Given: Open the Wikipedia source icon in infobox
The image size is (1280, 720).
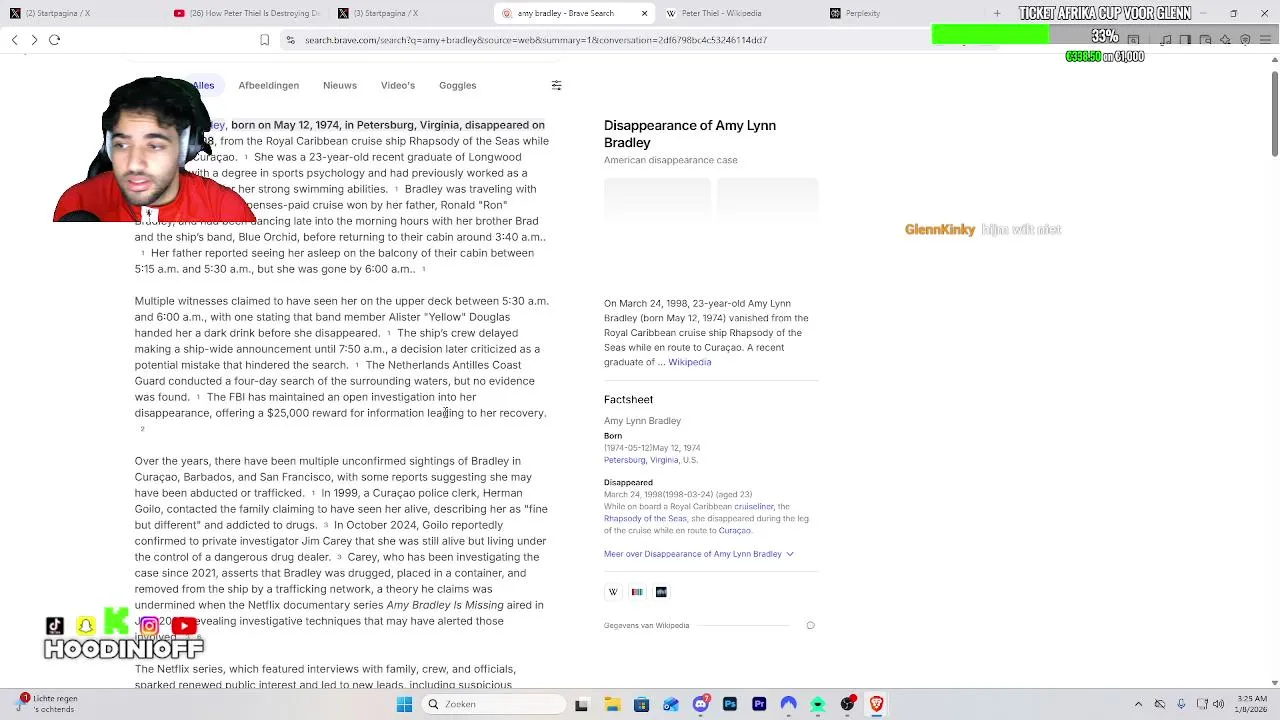Looking at the screenshot, I should [613, 592].
